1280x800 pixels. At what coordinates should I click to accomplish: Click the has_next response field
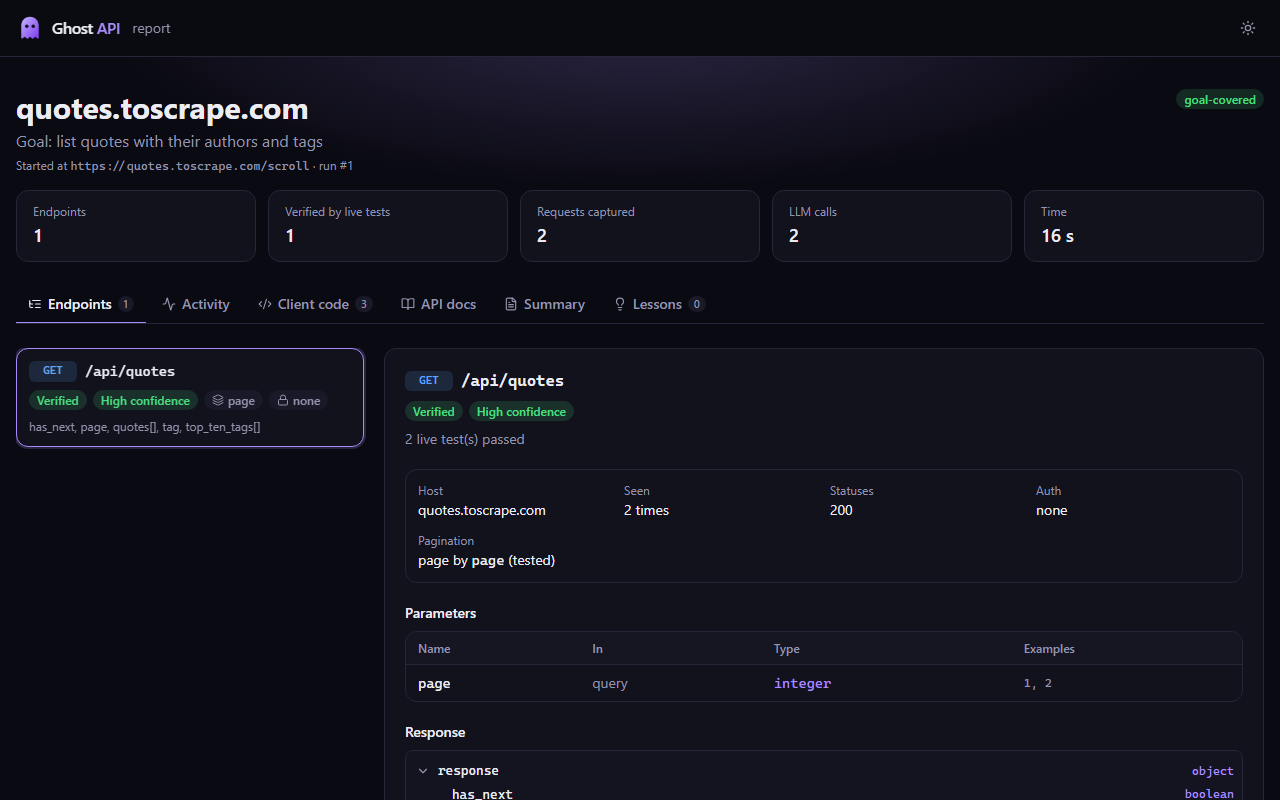482,794
